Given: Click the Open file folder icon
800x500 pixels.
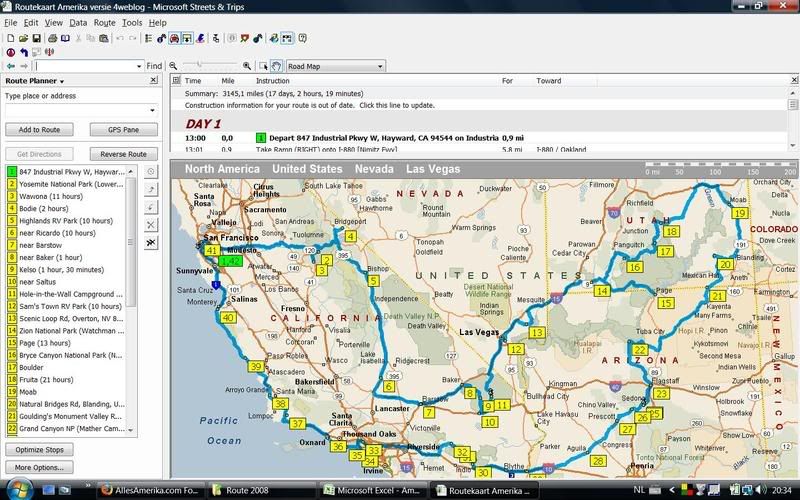Looking at the screenshot, I should [x=23, y=38].
